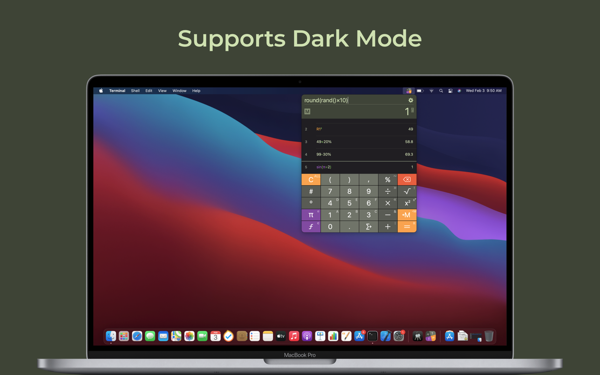Viewport: 600px width, 375px height.
Task: Tap the plus key
Action: tap(388, 227)
